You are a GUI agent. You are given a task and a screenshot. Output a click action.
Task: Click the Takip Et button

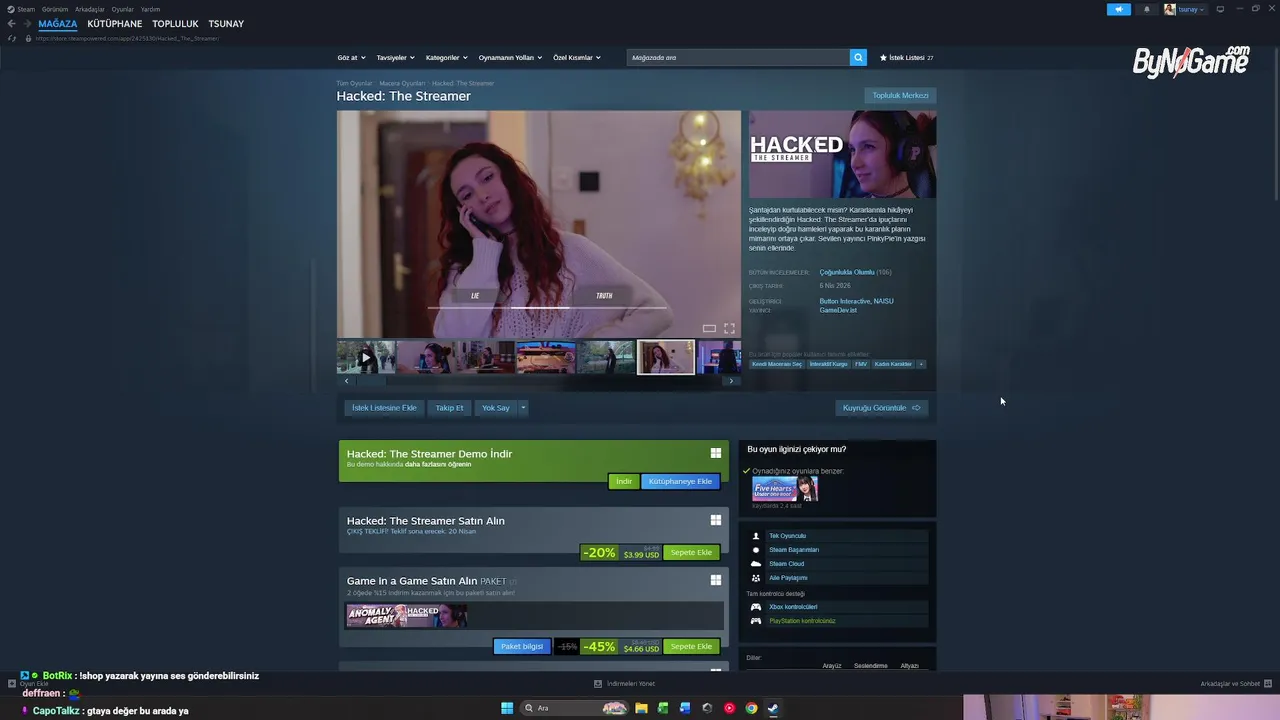click(450, 408)
